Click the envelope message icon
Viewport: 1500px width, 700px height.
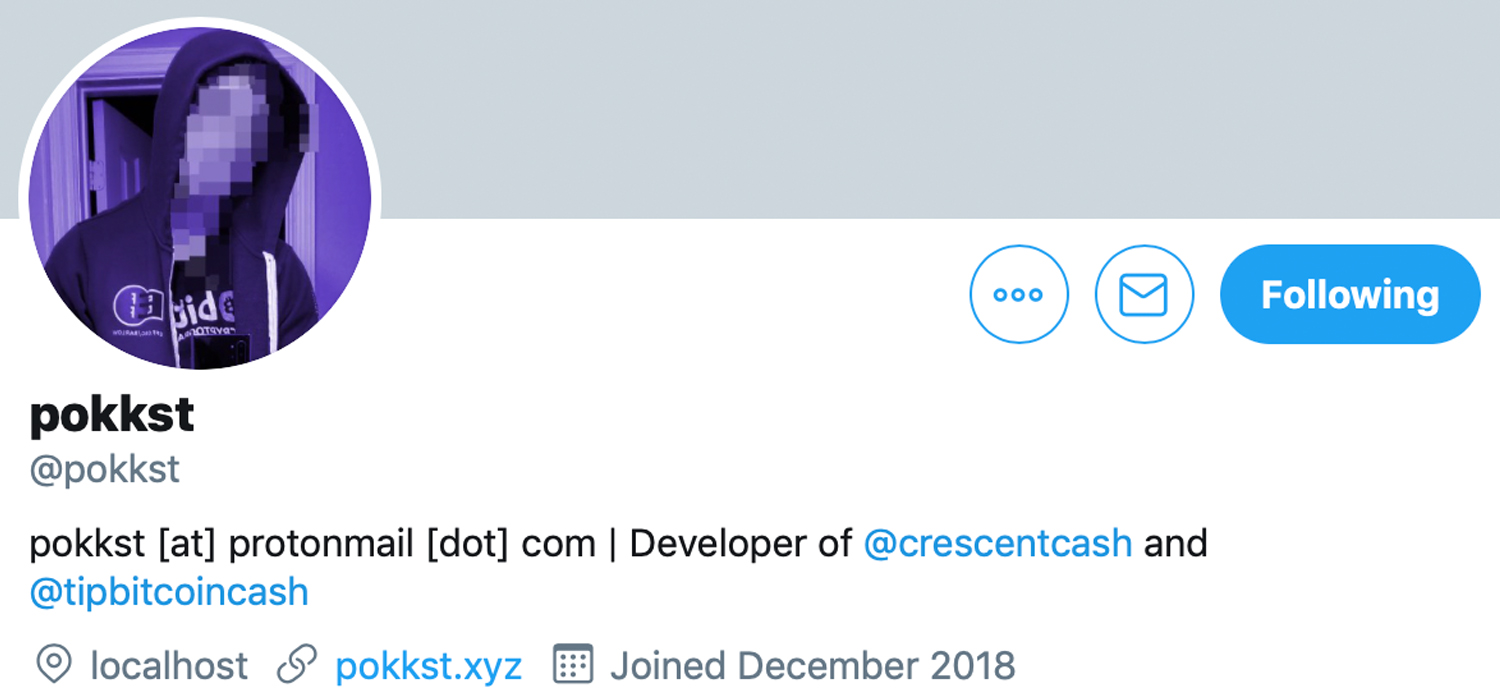[x=1144, y=295]
